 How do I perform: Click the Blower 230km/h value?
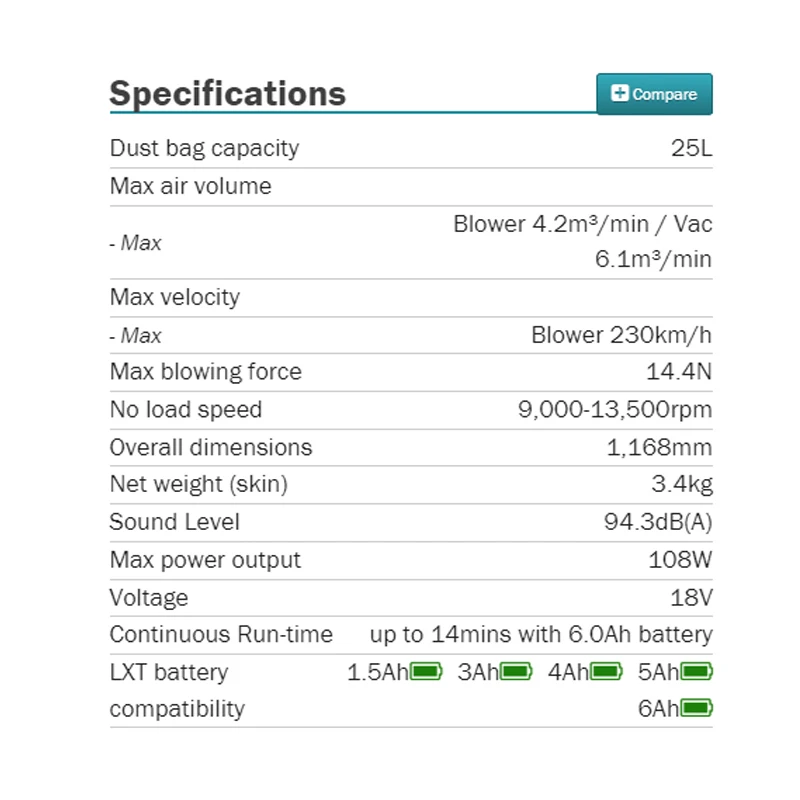pyautogui.click(x=621, y=335)
